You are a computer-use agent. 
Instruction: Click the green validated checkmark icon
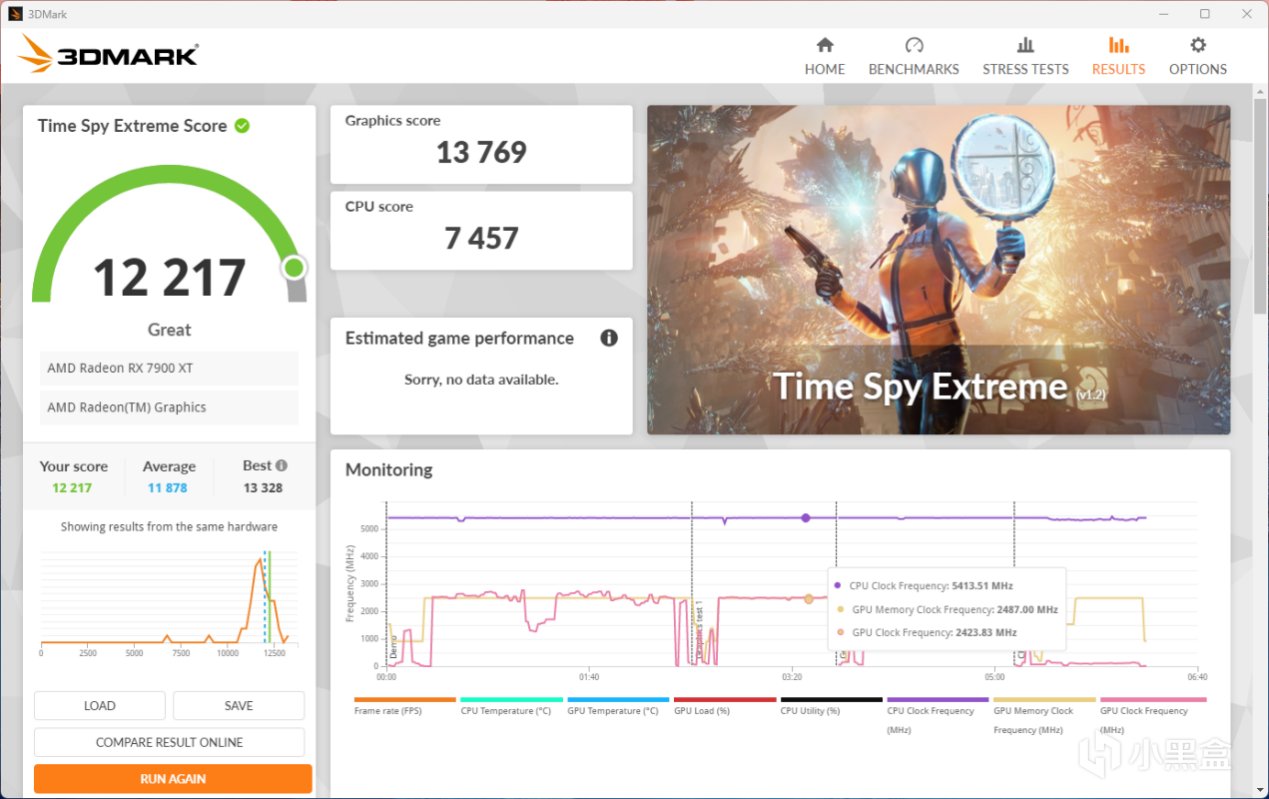pos(242,126)
